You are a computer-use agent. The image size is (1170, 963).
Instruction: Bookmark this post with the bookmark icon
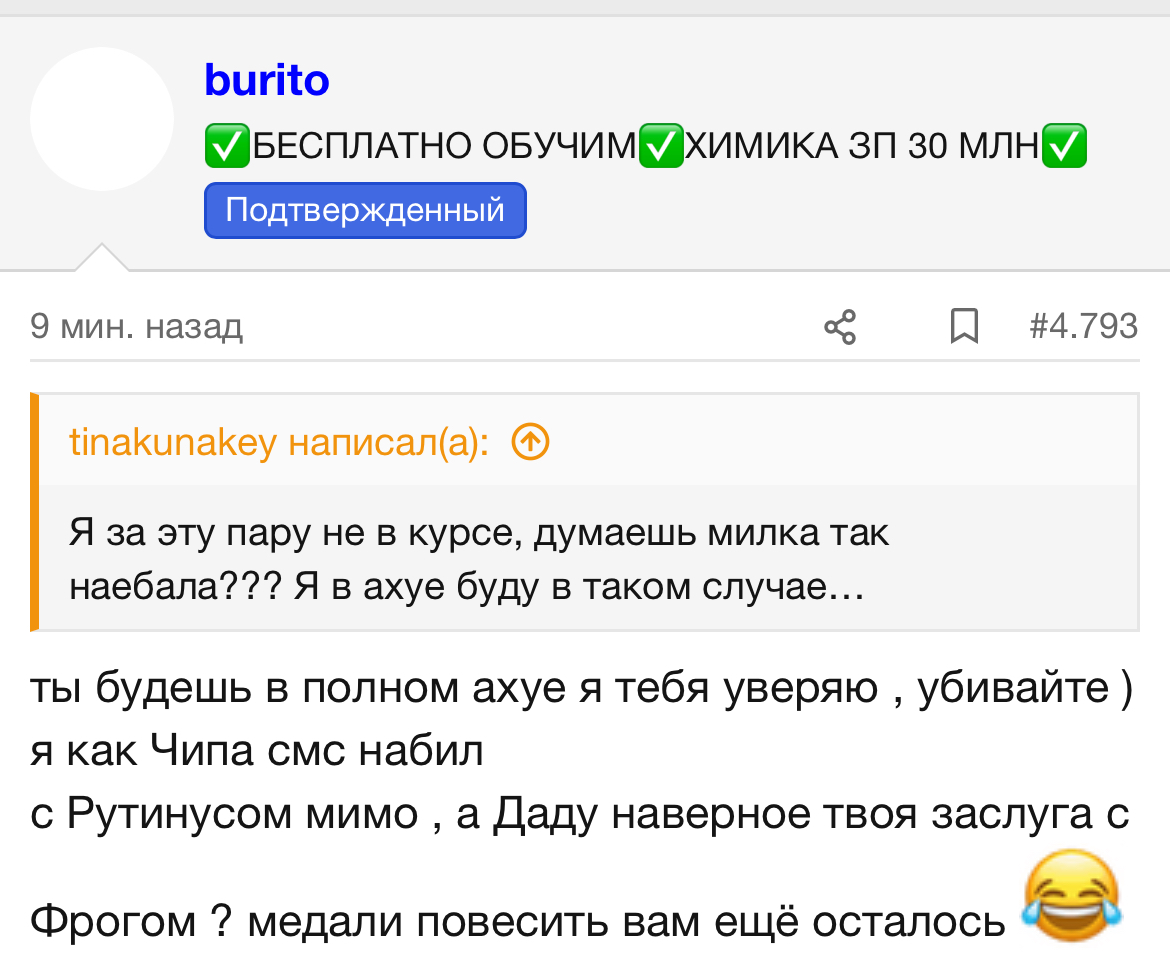[x=964, y=327]
